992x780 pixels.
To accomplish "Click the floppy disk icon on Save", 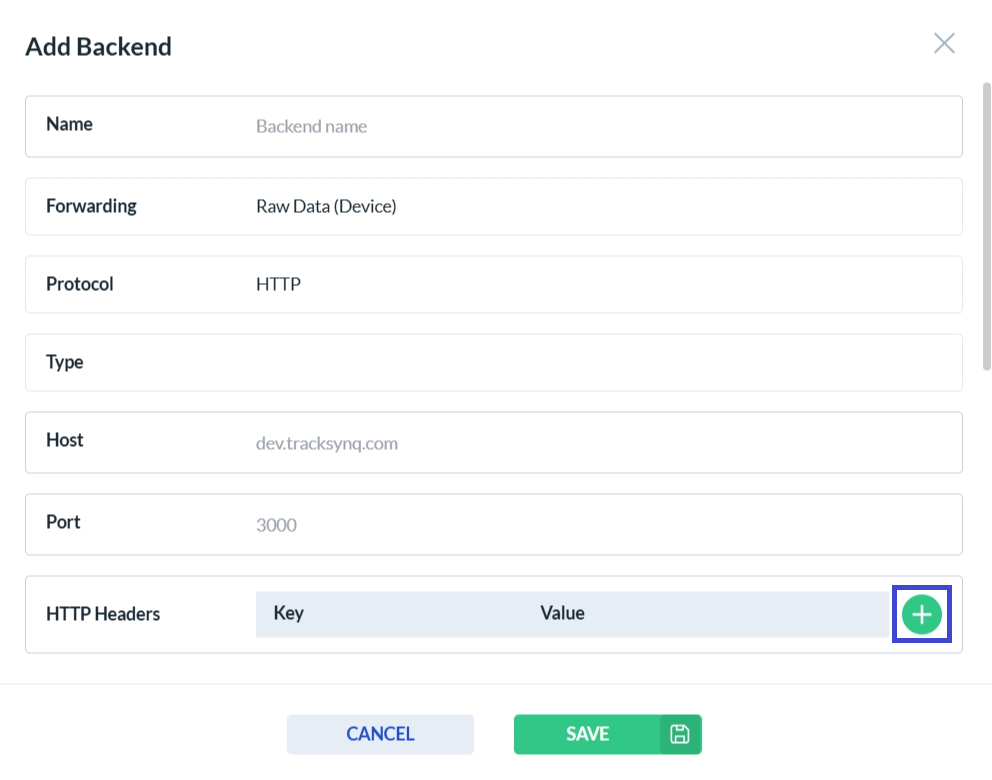I will pyautogui.click(x=680, y=734).
